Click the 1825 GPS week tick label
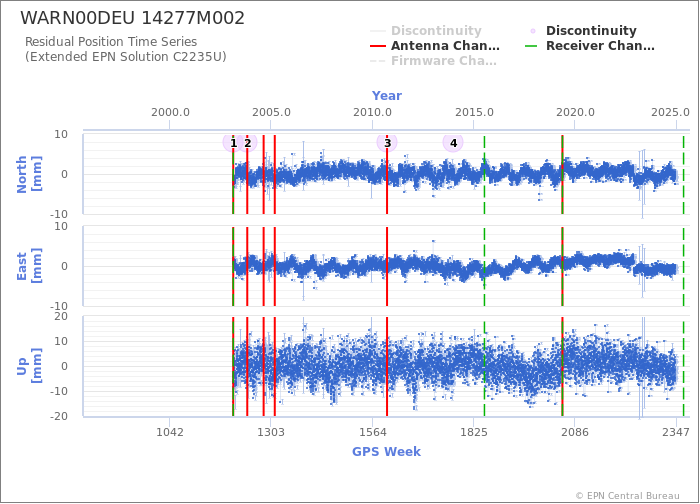The image size is (700, 504). (x=474, y=432)
